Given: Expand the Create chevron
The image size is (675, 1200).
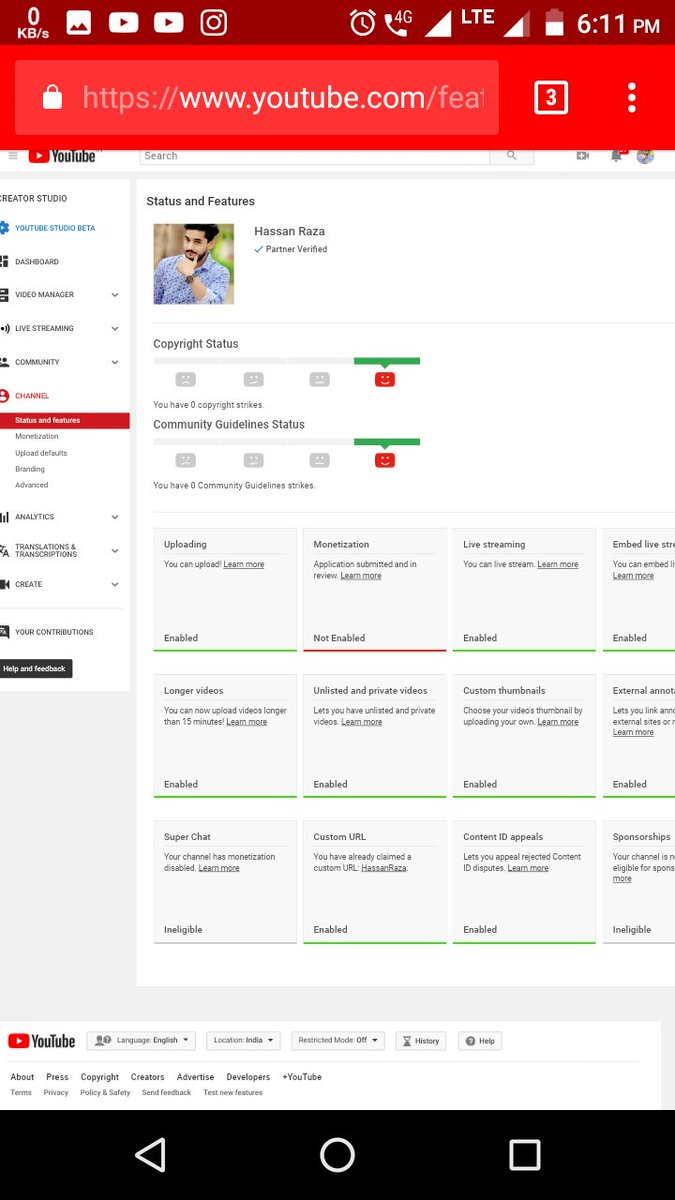Looking at the screenshot, I should click(x=115, y=584).
